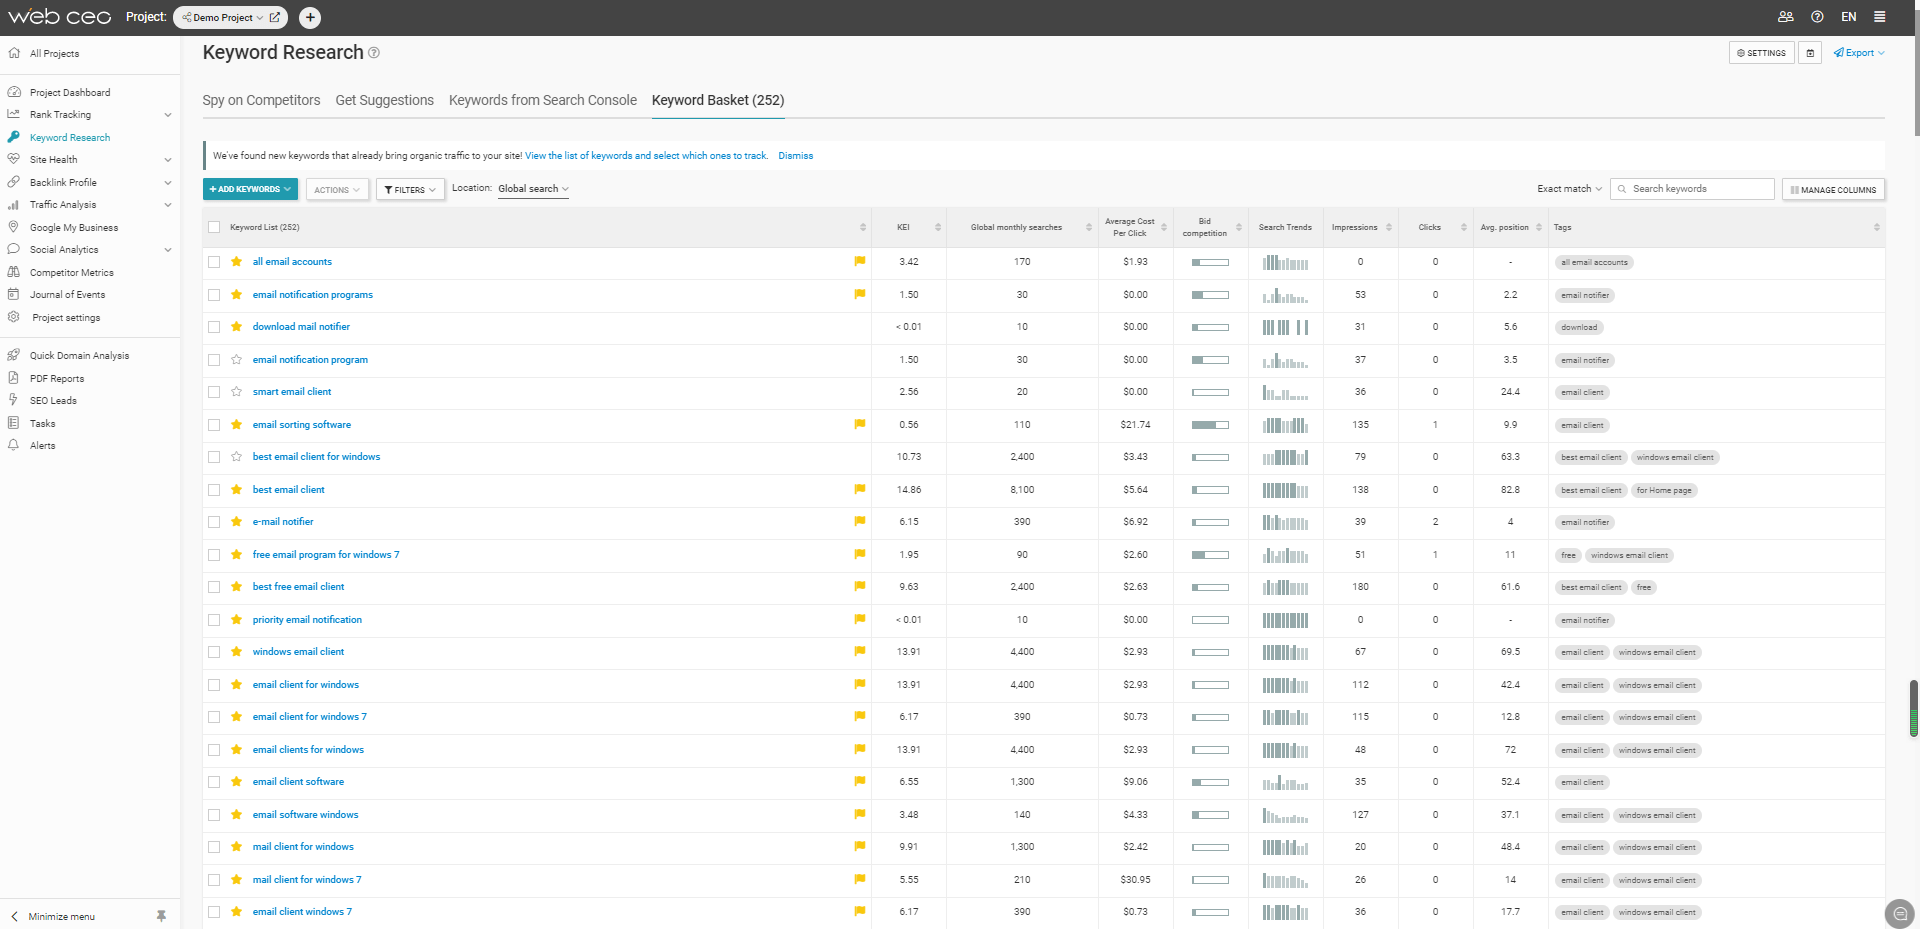Viewport: 1920px width, 929px height.
Task: Unstar the all email accounts keyword
Action: click(236, 262)
